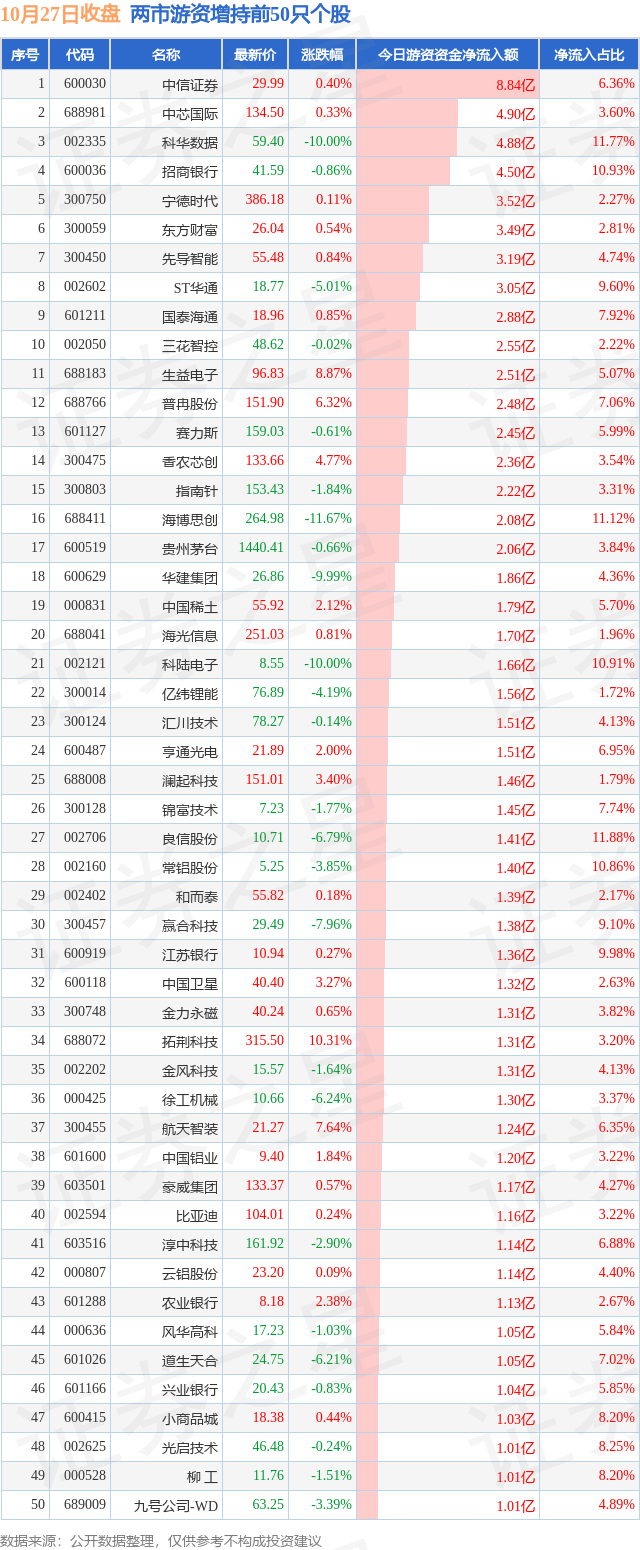Viewport: 640px width, 1550px height.
Task: Click the 名称 column header
Action: pyautogui.click(x=166, y=55)
